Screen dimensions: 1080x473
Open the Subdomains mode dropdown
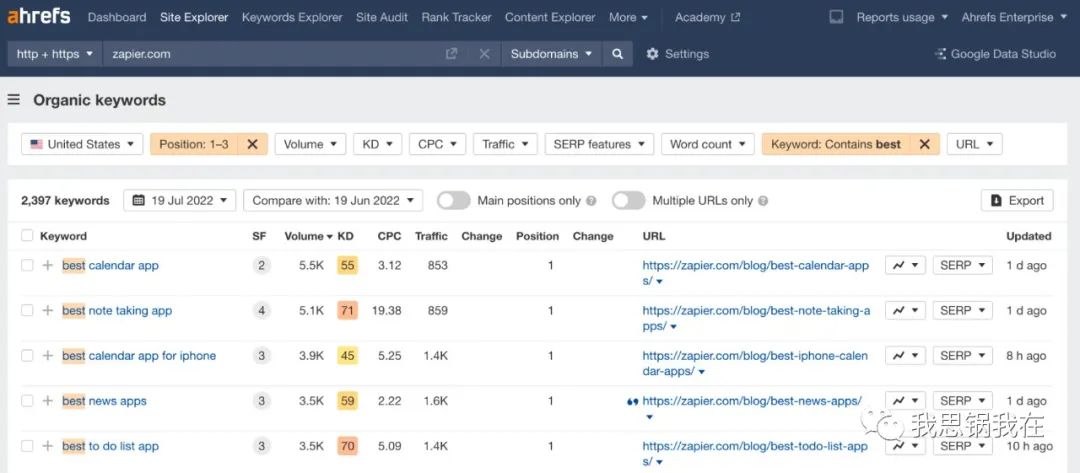tap(551, 54)
